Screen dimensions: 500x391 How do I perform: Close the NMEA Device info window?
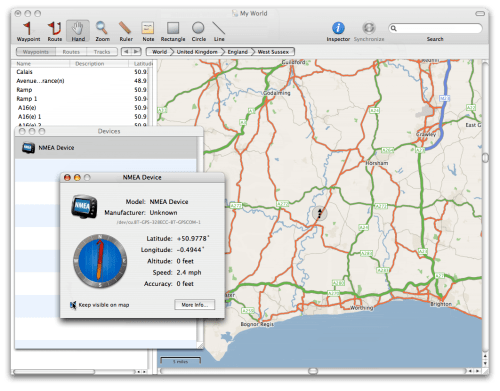[x=67, y=178]
